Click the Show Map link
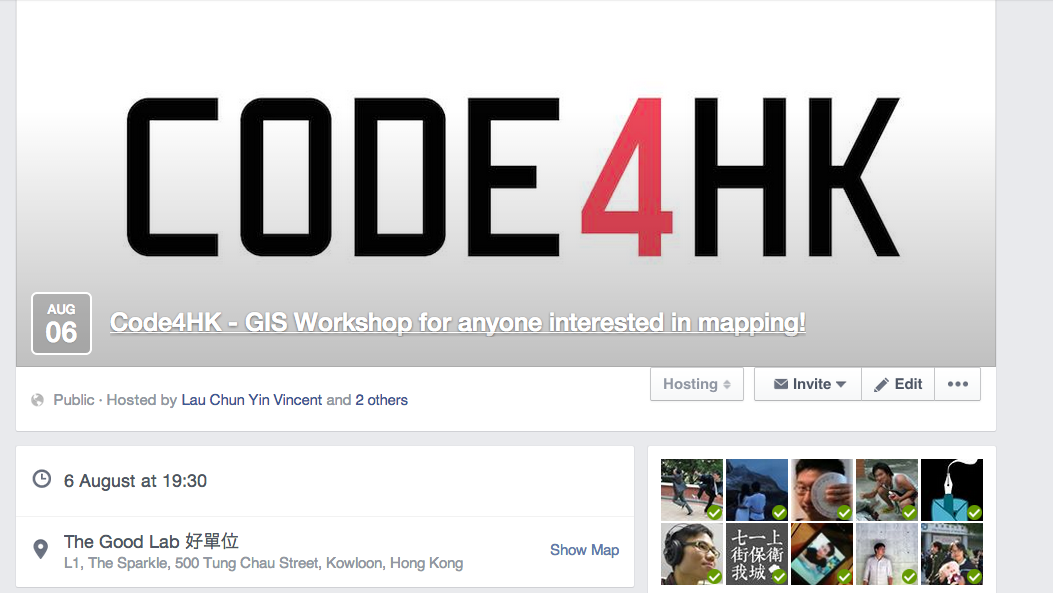This screenshot has width=1053, height=593. (x=584, y=550)
